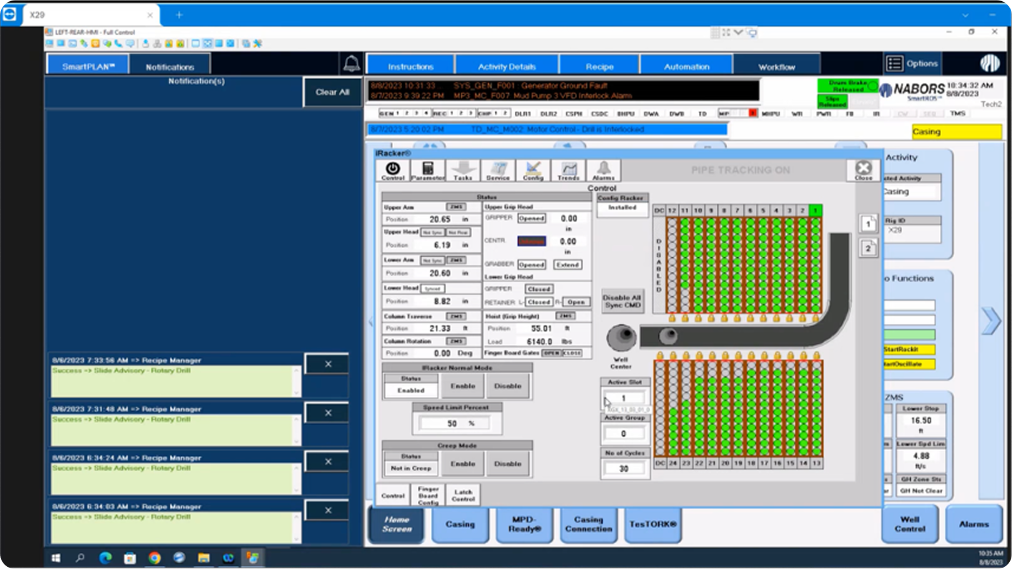The image size is (1013, 570).
Task: Open File Explorer from taskbar
Action: pos(204,558)
